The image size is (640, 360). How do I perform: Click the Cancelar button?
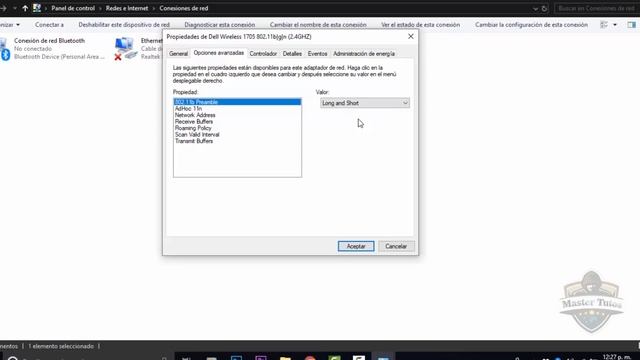(396, 246)
